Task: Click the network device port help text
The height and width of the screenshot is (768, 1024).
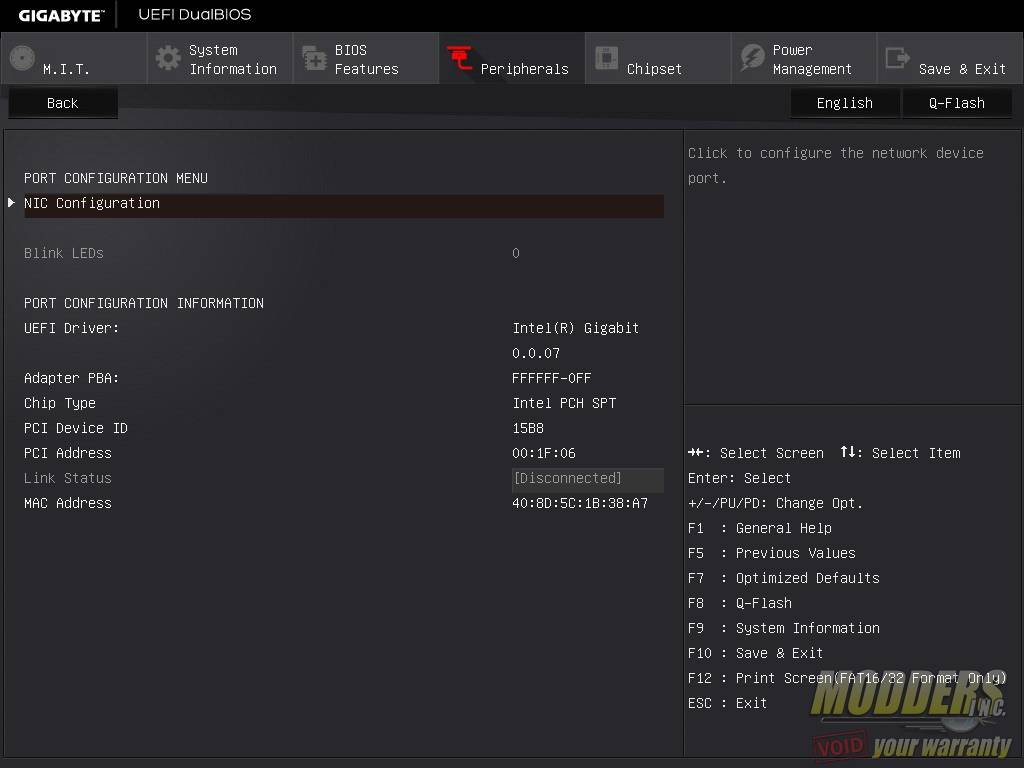Action: click(x=835, y=165)
